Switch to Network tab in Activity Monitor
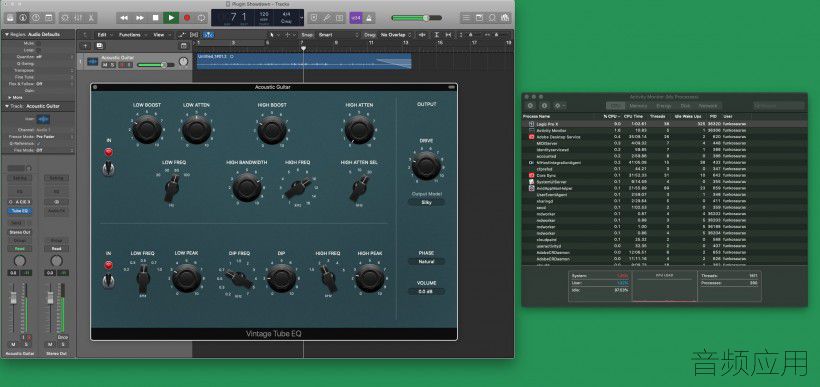 click(x=708, y=106)
